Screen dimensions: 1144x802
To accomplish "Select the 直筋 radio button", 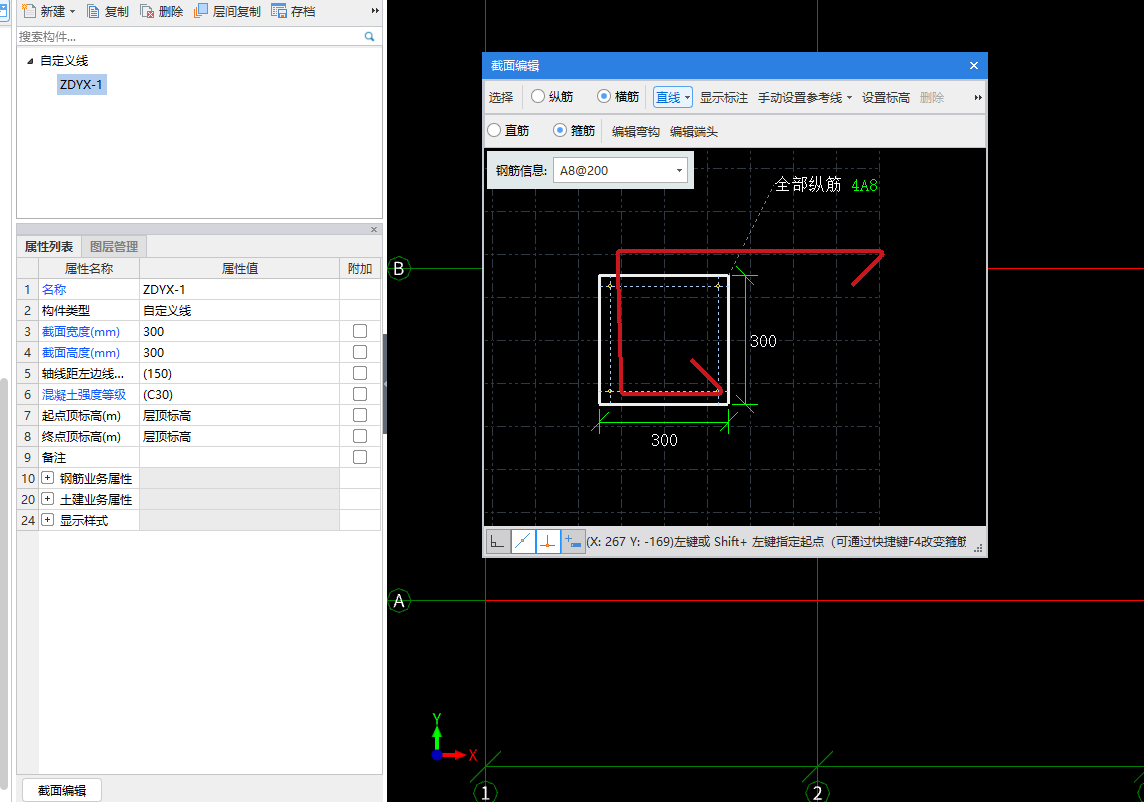I will [x=494, y=130].
